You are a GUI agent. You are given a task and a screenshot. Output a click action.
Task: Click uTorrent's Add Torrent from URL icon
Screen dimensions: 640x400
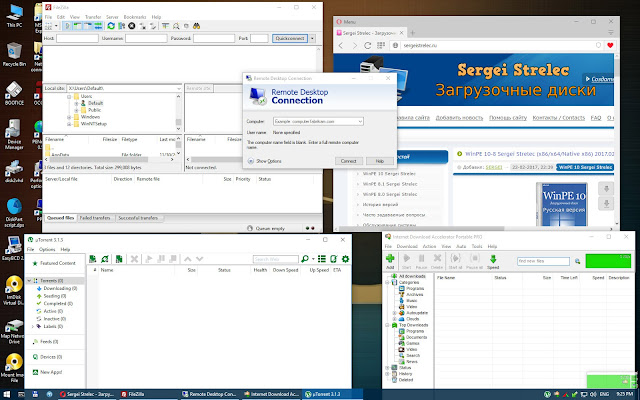click(x=105, y=259)
